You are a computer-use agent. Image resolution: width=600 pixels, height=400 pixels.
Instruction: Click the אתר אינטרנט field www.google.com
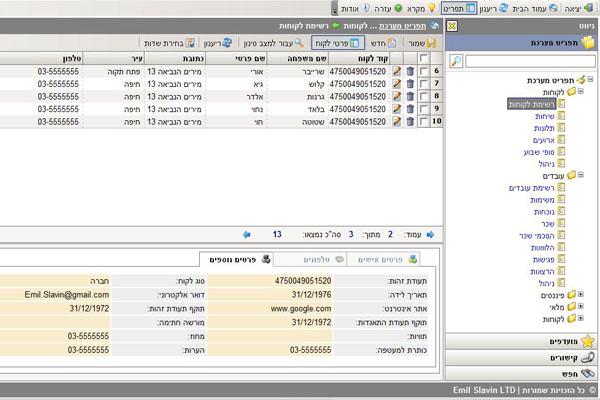pos(270,309)
